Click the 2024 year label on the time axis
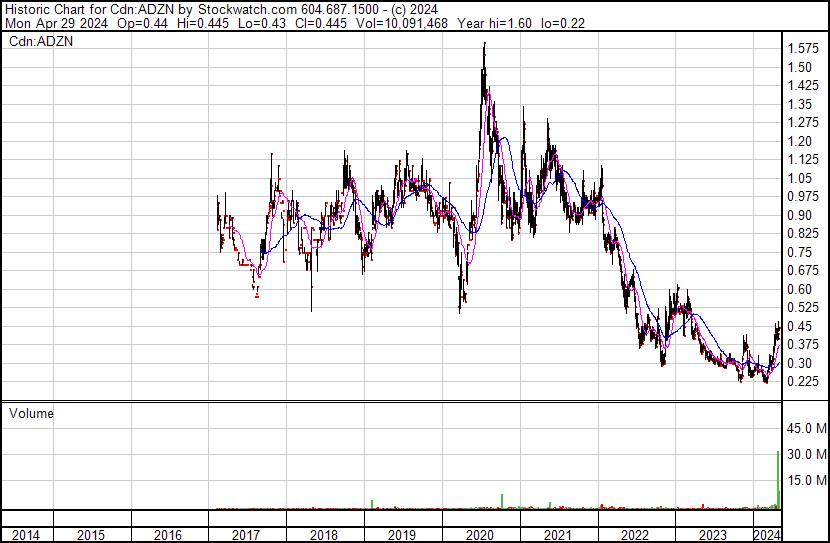Screen dimensions: 830x543 (767, 535)
